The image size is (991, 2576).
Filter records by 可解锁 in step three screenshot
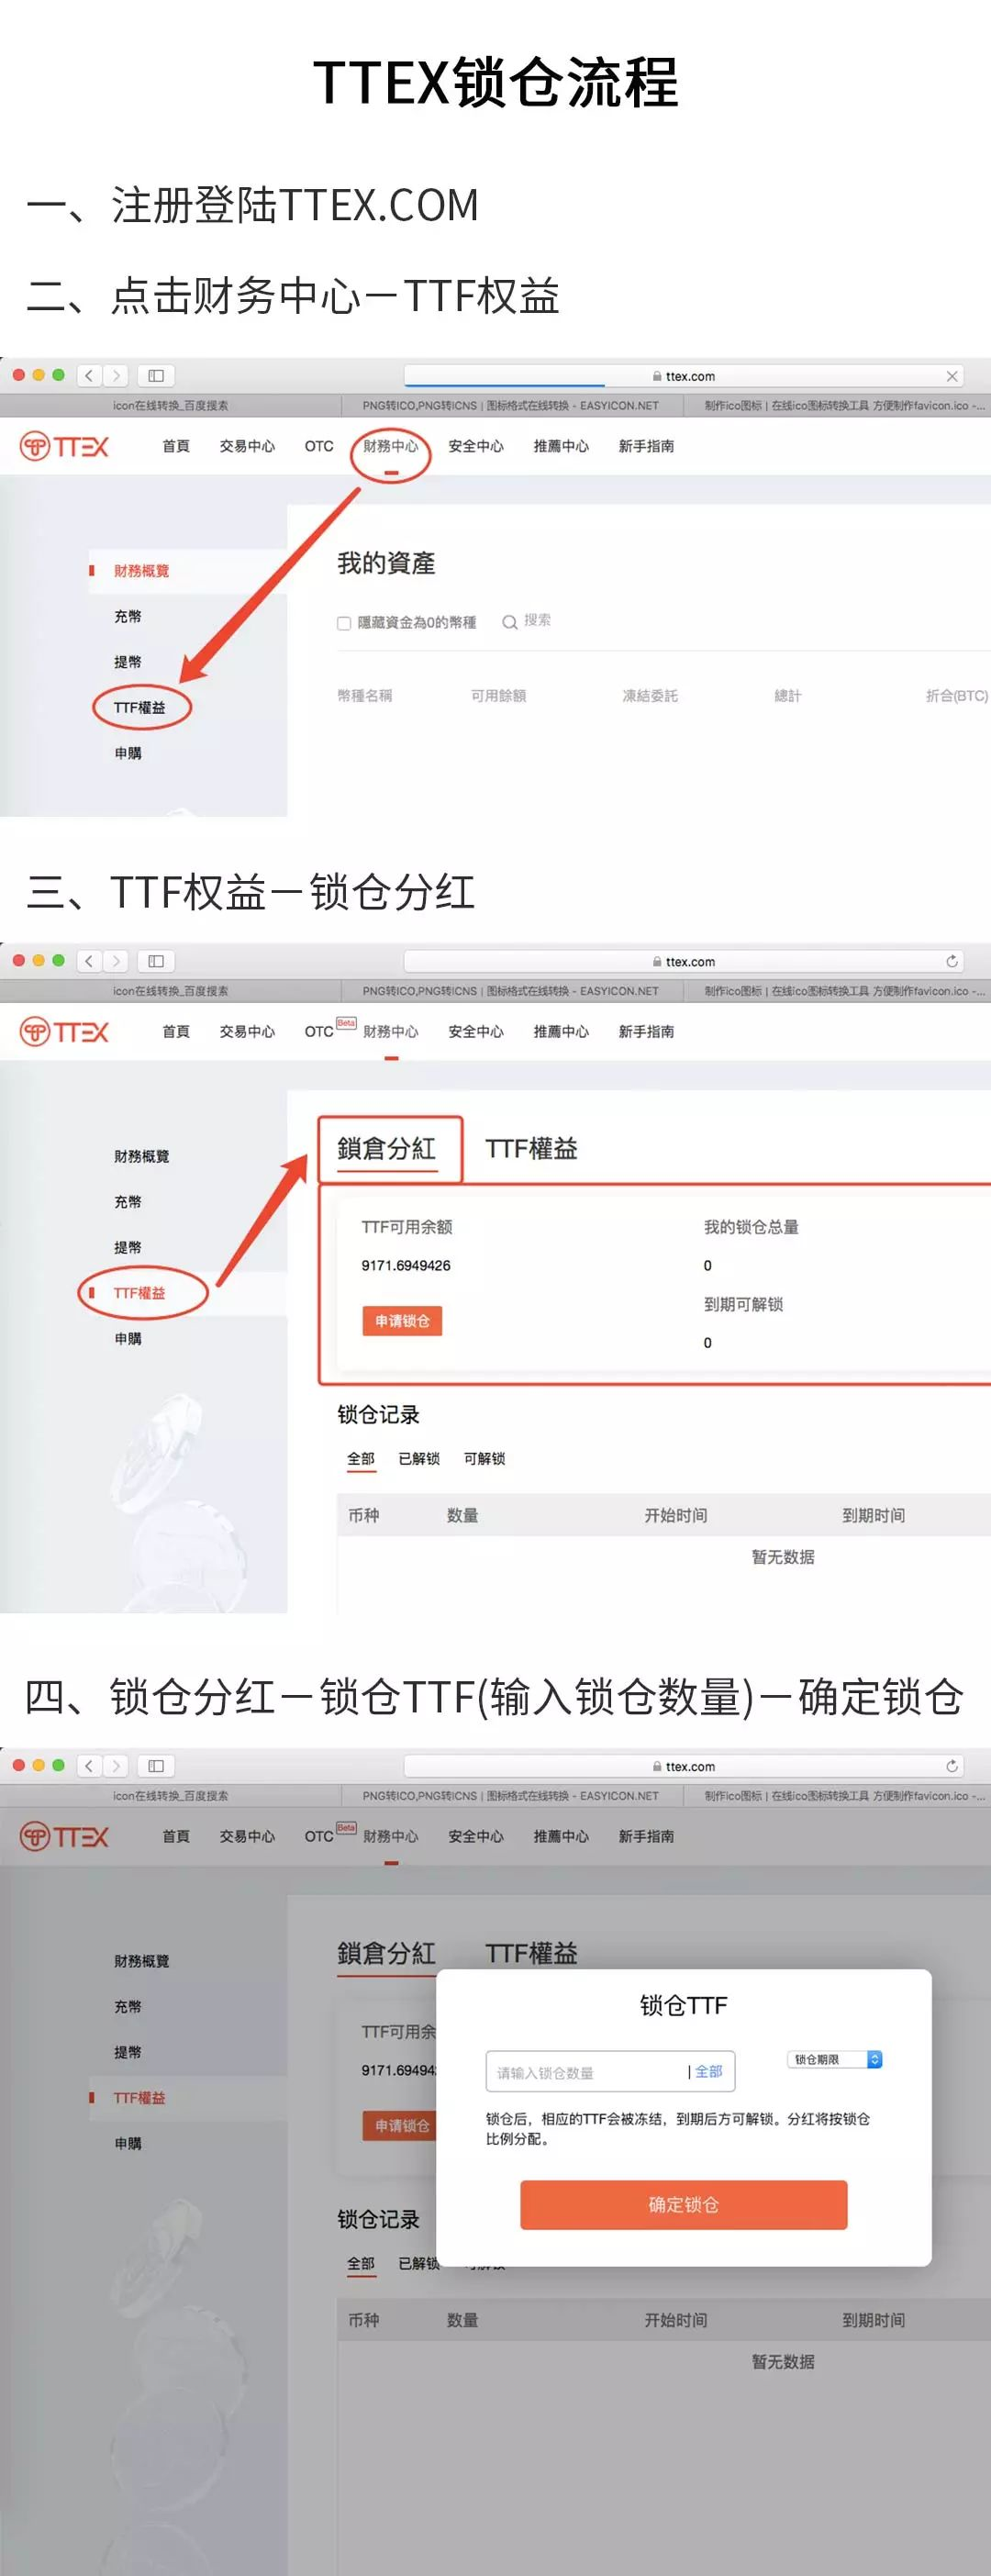click(485, 1459)
